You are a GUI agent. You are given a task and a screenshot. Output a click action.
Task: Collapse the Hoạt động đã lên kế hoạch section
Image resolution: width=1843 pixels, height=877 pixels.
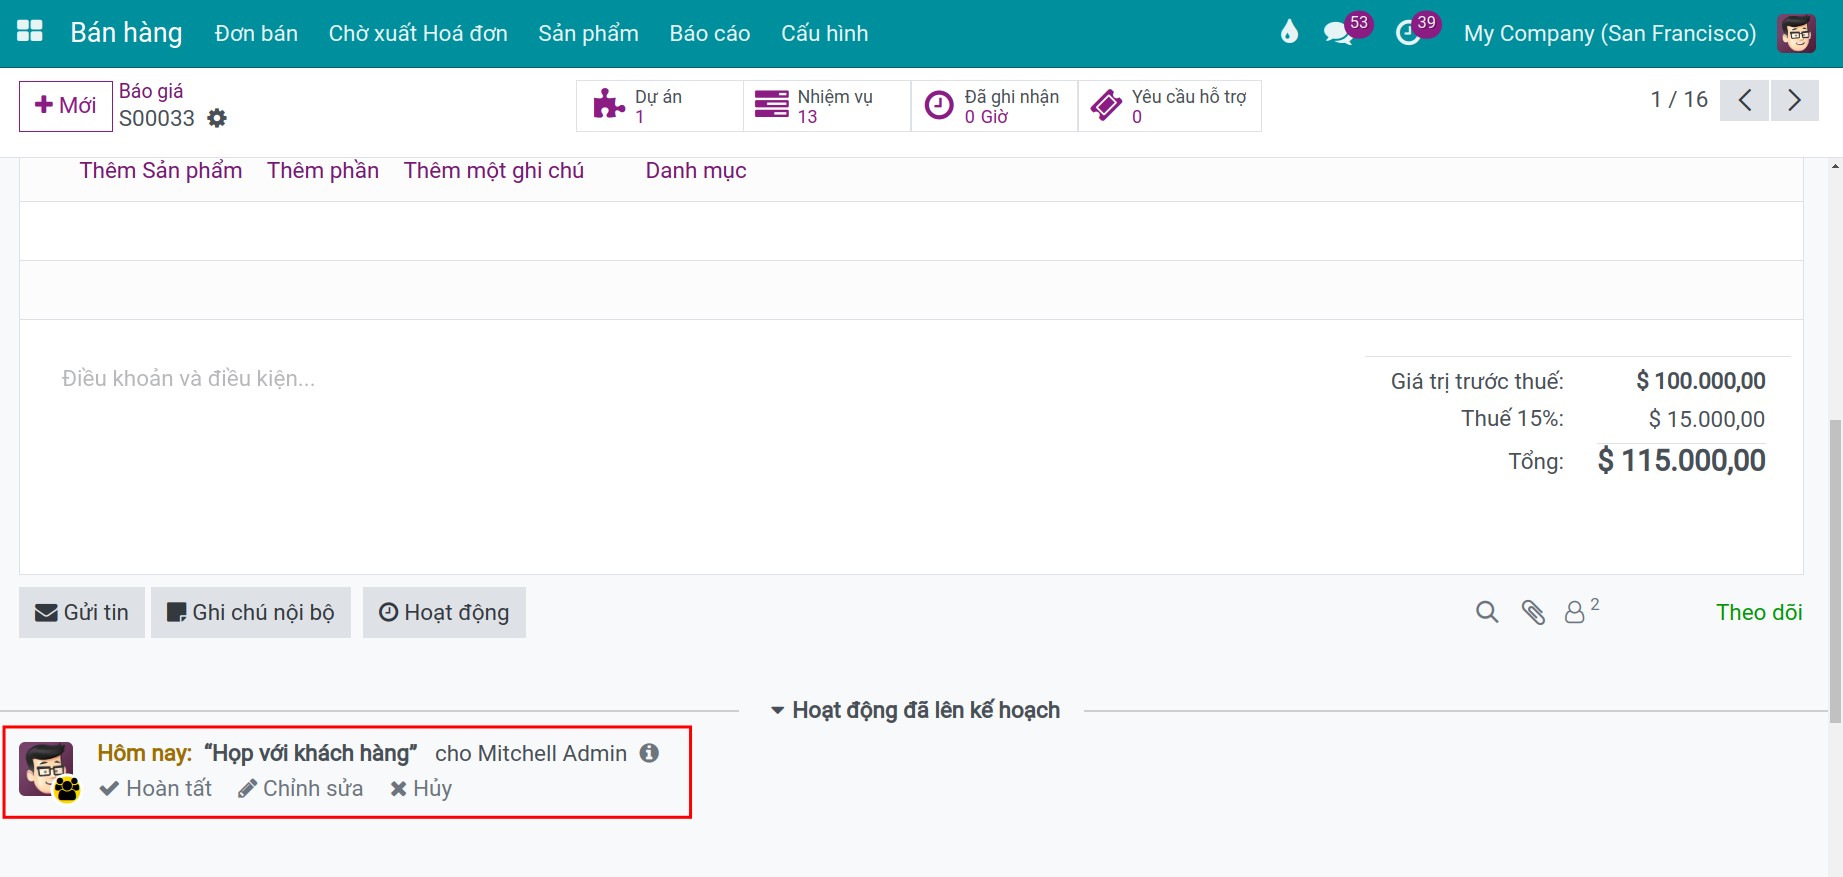[x=915, y=710]
